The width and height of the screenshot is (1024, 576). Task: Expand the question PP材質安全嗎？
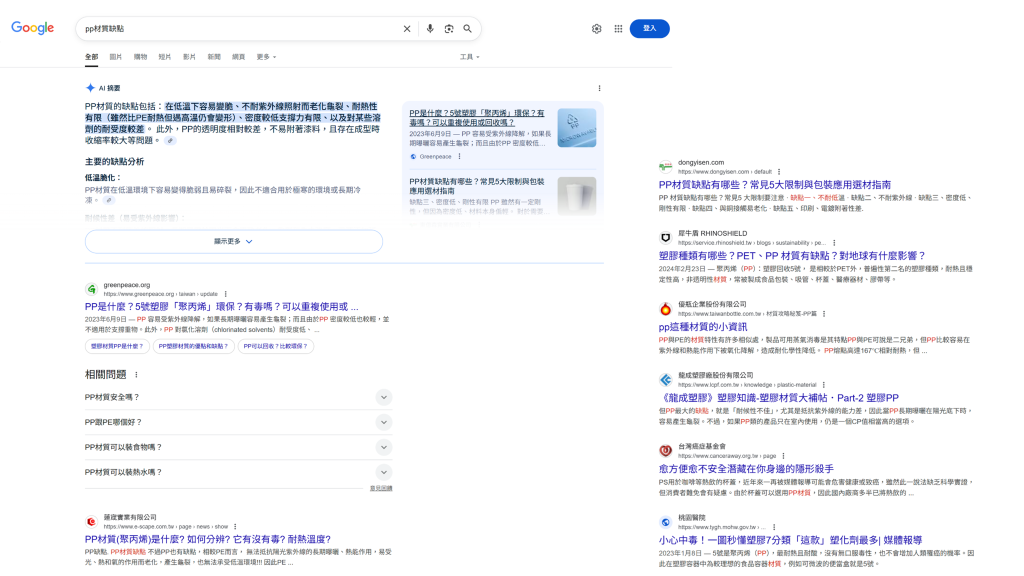click(x=383, y=397)
